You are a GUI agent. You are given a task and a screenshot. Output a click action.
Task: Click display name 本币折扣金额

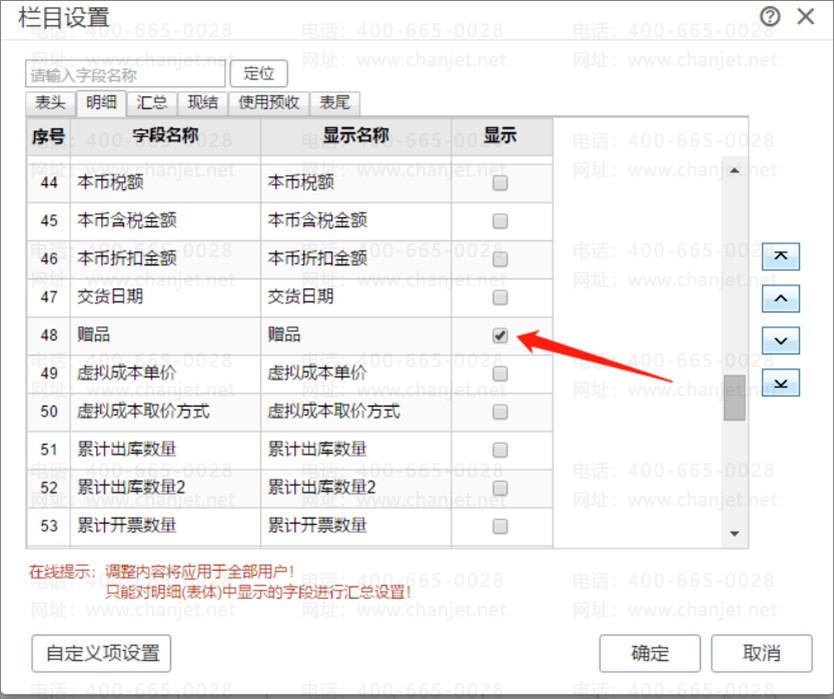click(x=356, y=259)
